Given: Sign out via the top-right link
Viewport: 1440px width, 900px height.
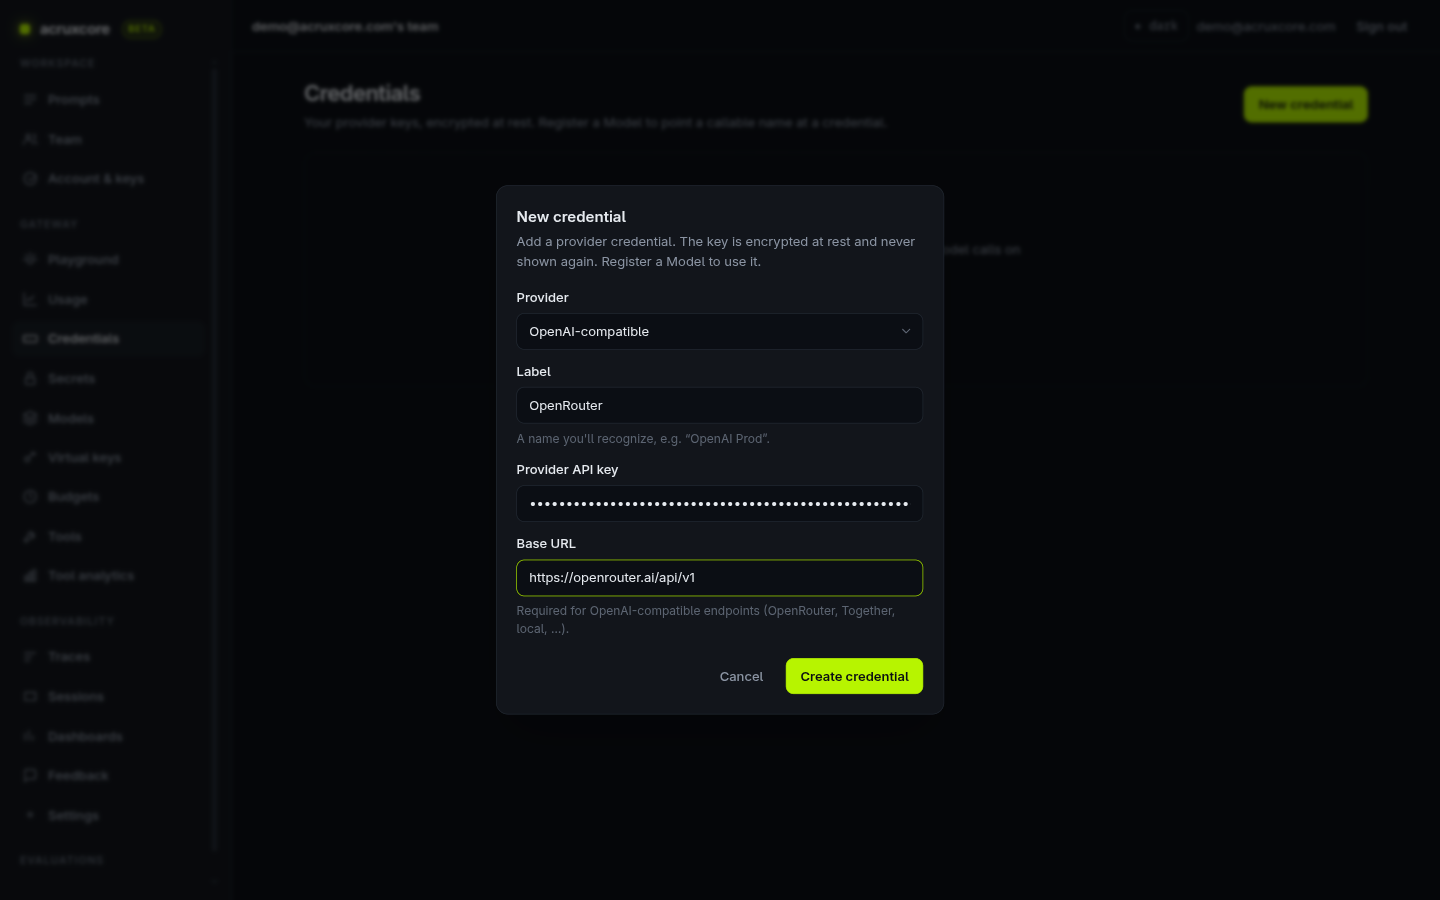Looking at the screenshot, I should 1381,27.
